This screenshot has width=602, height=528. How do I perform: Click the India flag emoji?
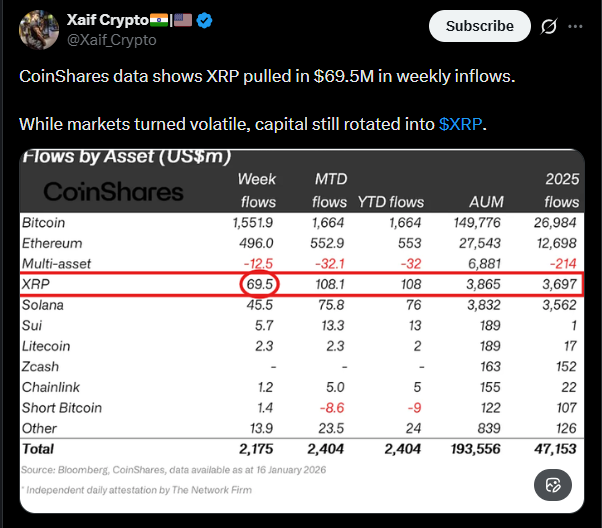coord(158,20)
